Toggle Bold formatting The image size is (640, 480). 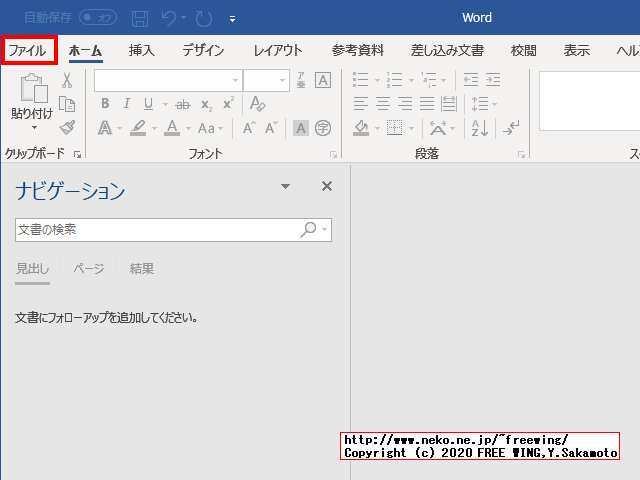pyautogui.click(x=105, y=104)
